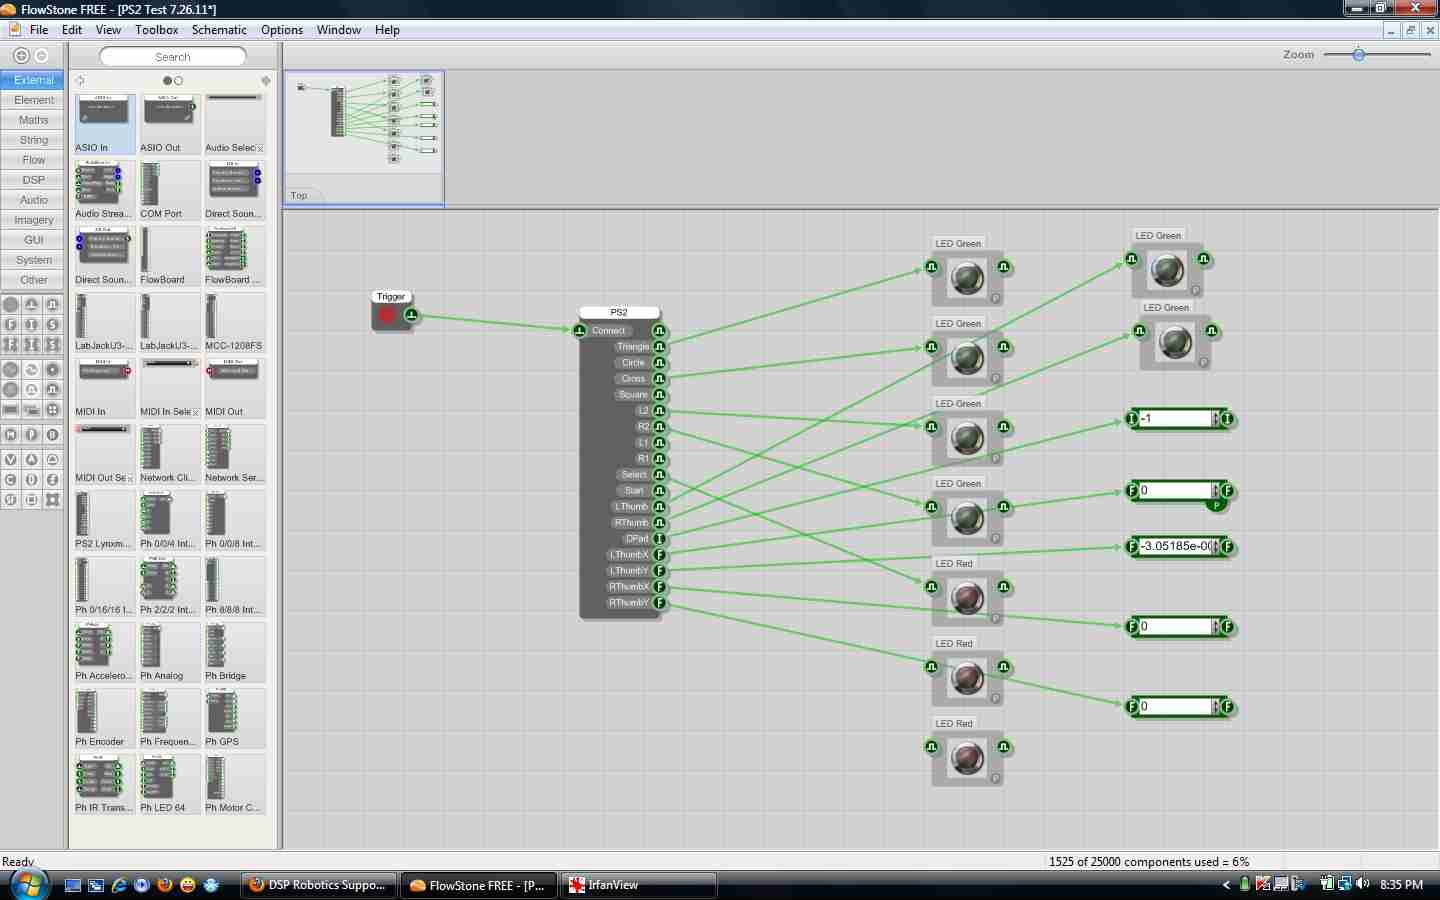
Task: Open the Maths category in the sidebar
Action: [33, 120]
